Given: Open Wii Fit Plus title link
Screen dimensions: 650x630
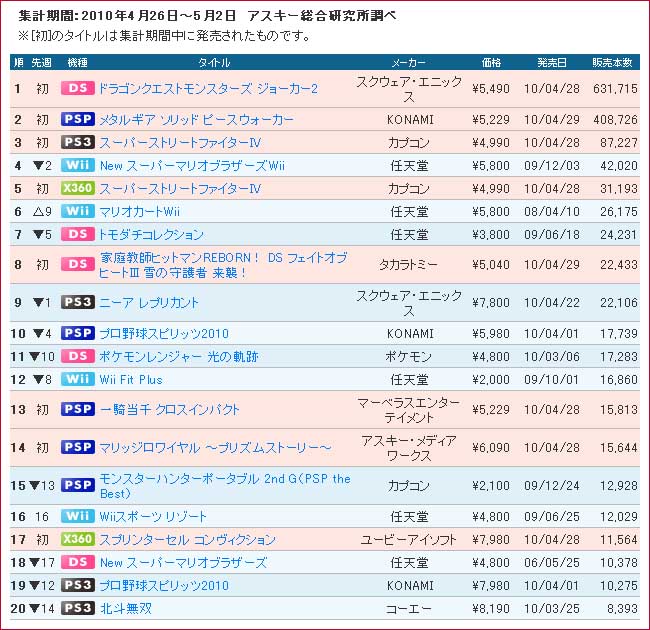Looking at the screenshot, I should (x=131, y=380).
